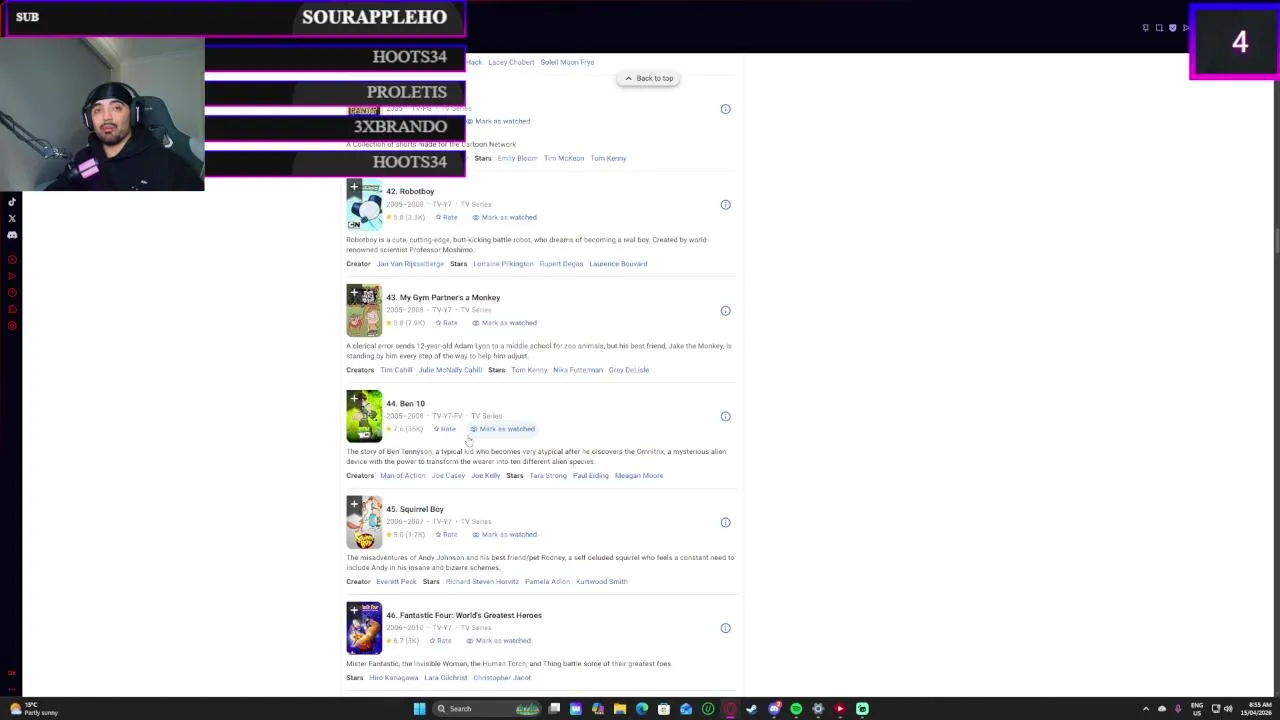The height and width of the screenshot is (720, 1280).
Task: Mark Robotboy as watched
Action: [505, 217]
